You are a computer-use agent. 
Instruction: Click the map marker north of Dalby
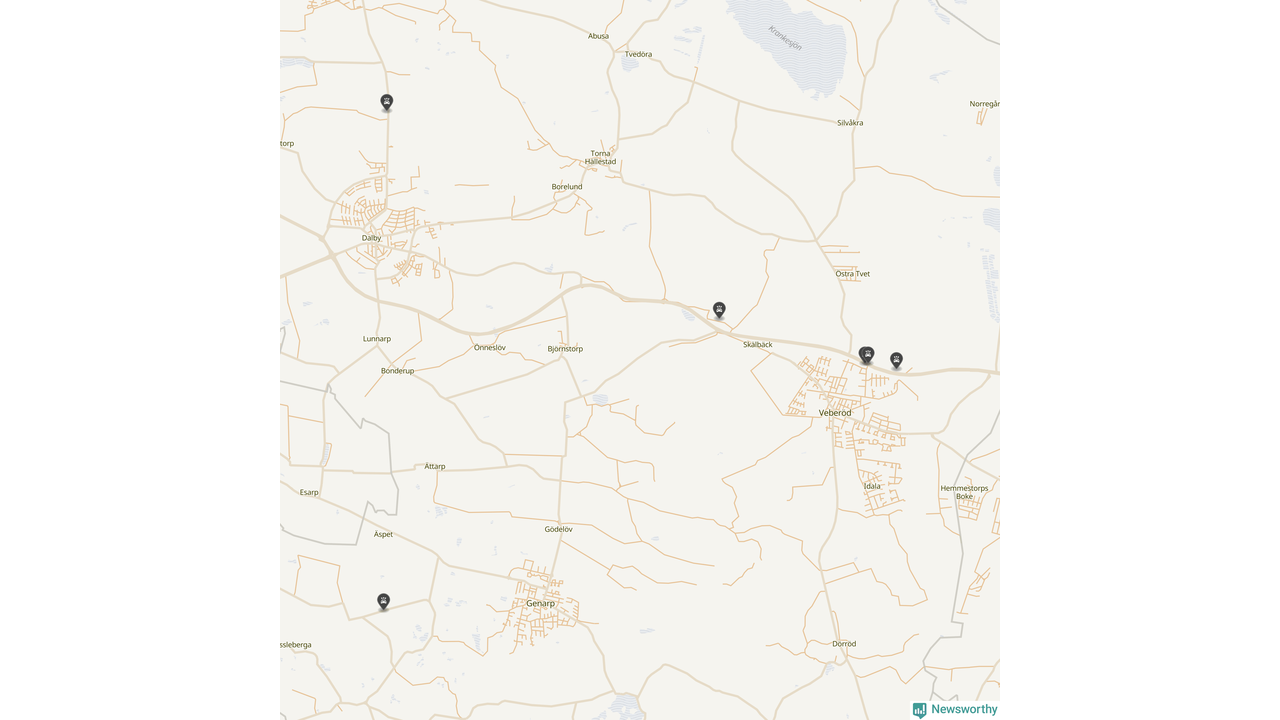(x=387, y=102)
